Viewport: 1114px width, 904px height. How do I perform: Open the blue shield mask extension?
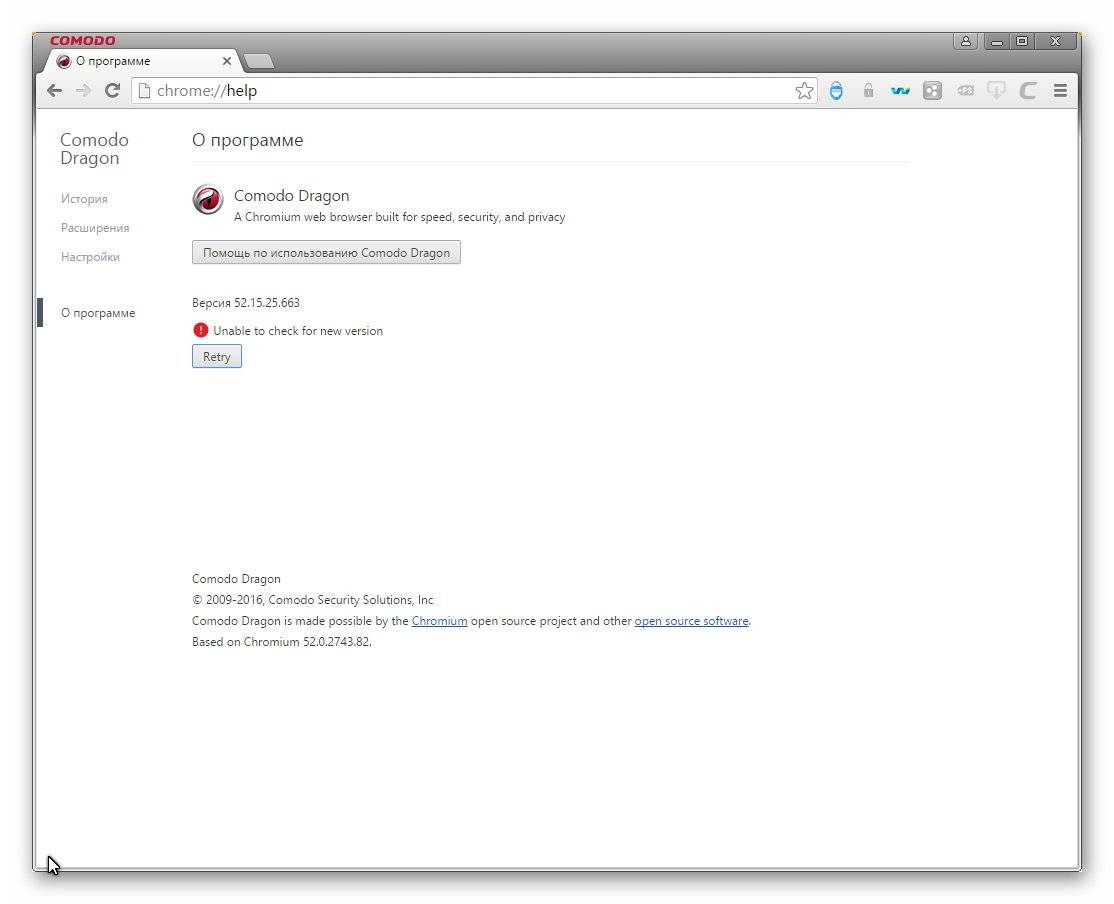pyautogui.click(x=836, y=90)
